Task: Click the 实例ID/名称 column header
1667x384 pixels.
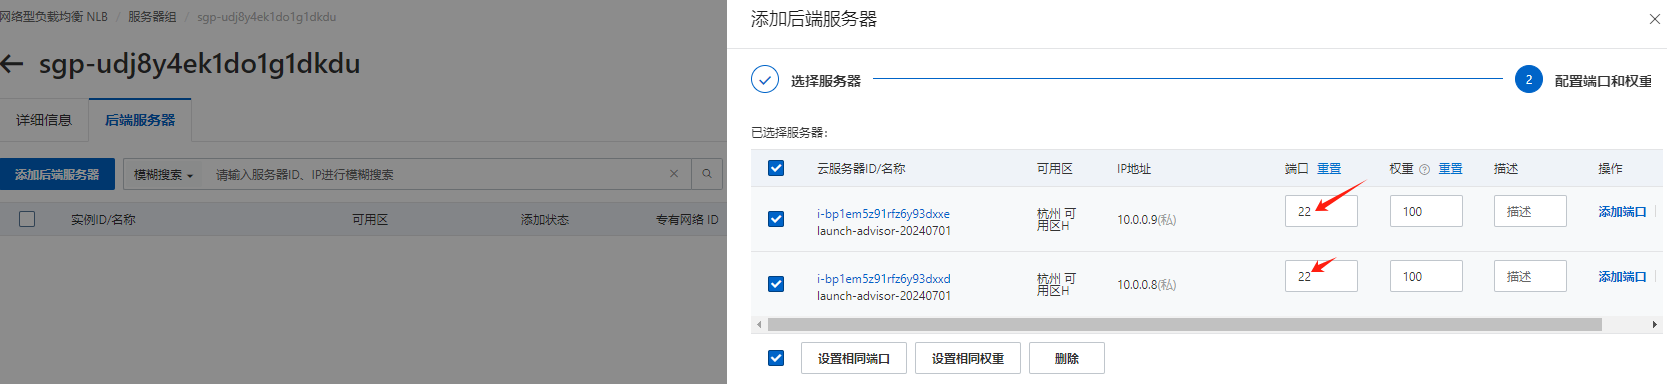Action: click(x=103, y=220)
